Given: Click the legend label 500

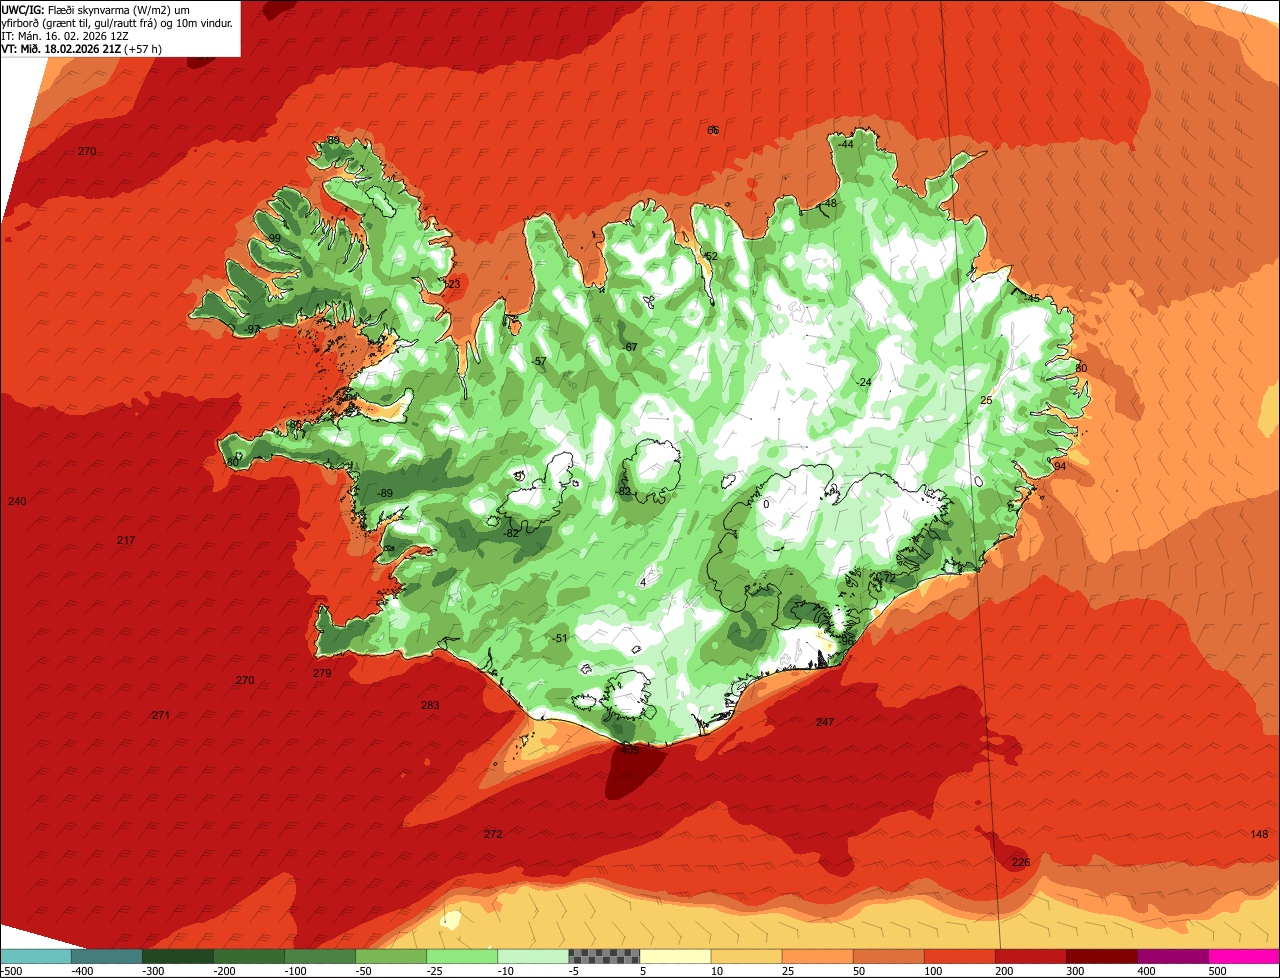Looking at the screenshot, I should point(1217,971).
